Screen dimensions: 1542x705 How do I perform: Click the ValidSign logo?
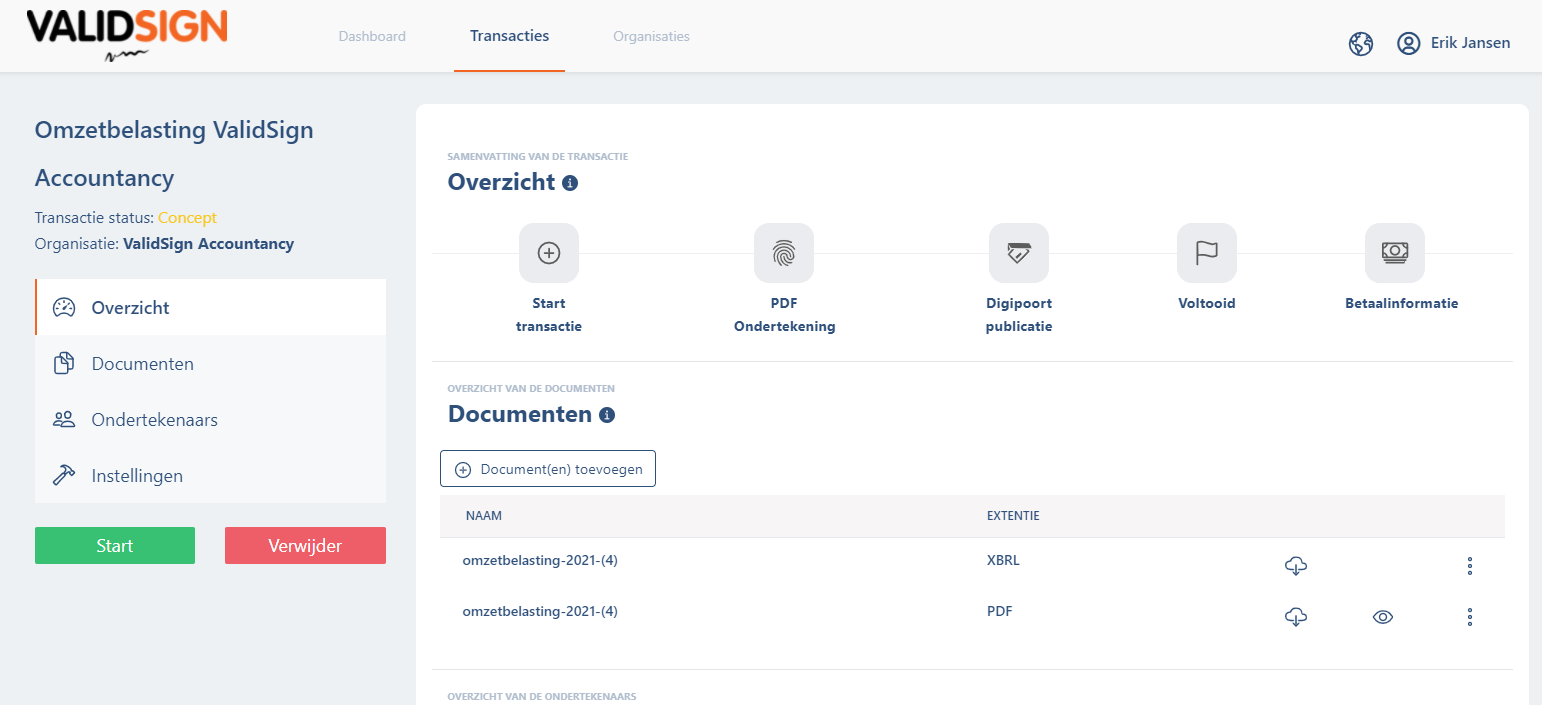point(127,36)
